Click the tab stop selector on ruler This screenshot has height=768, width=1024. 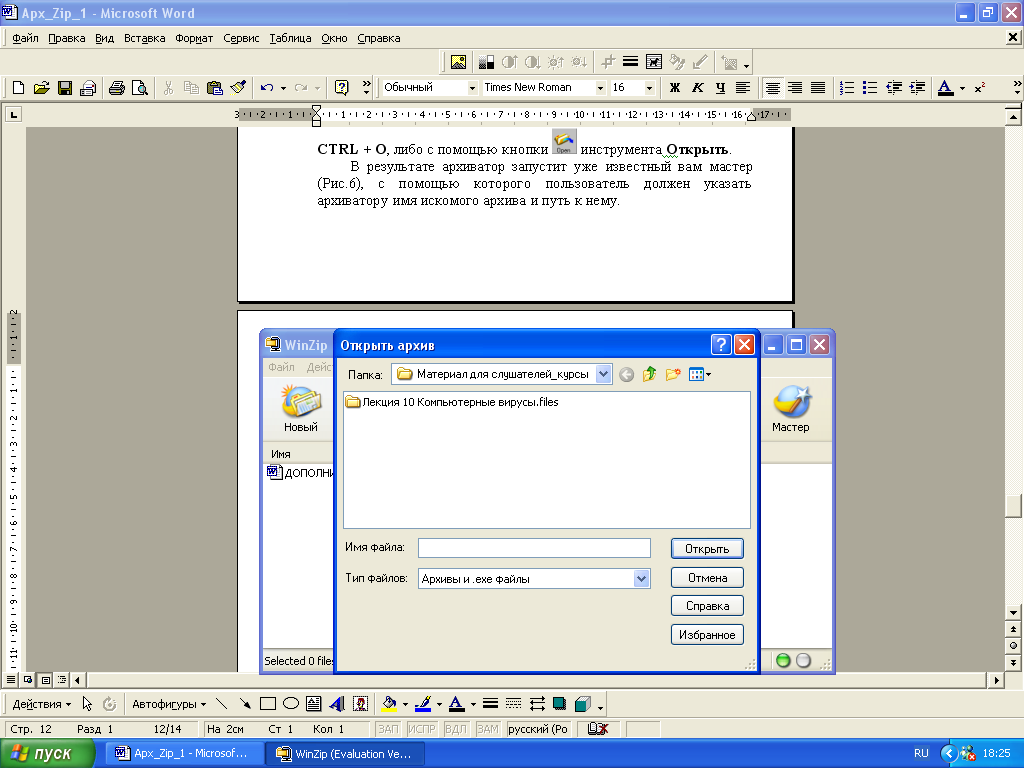(13, 115)
